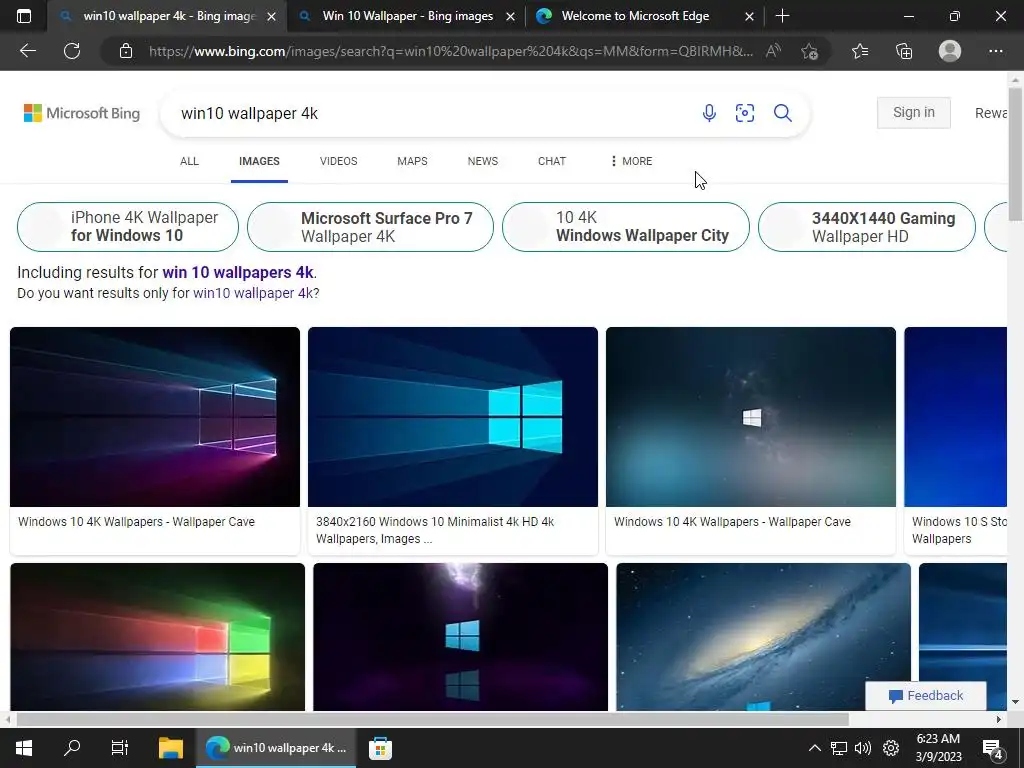The image size is (1024, 768).
Task: Run search with the magnifier icon
Action: (783, 113)
